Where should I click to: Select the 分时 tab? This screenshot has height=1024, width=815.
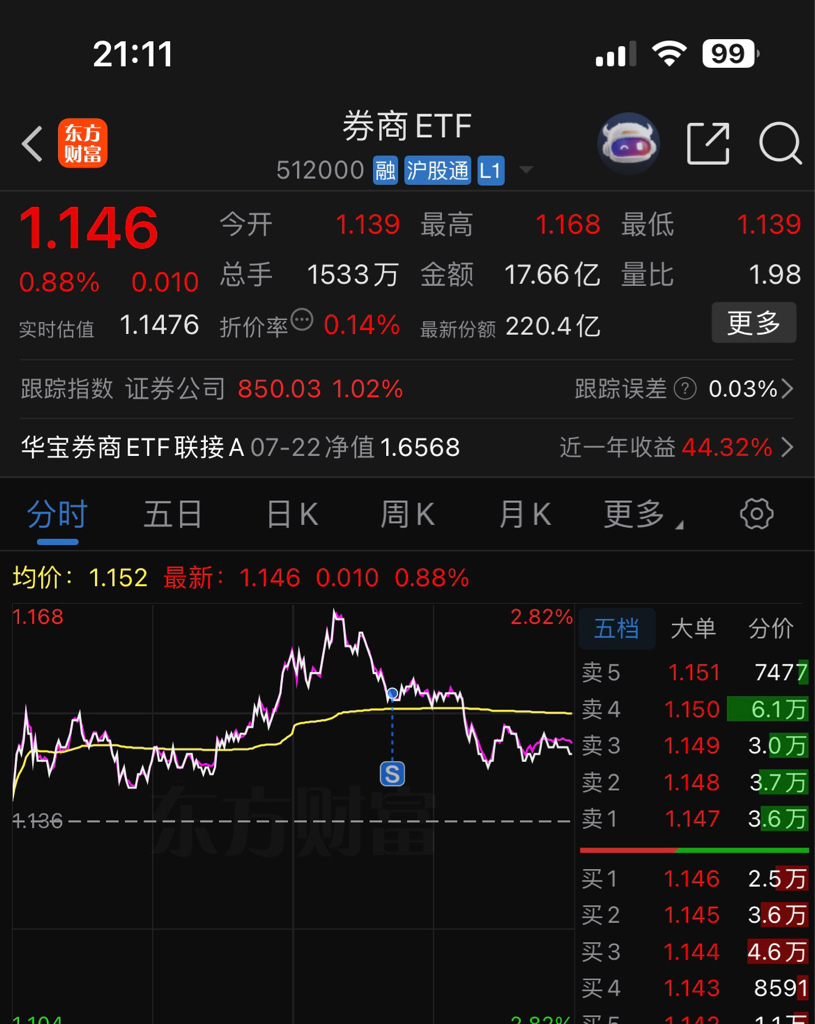[x=57, y=515]
